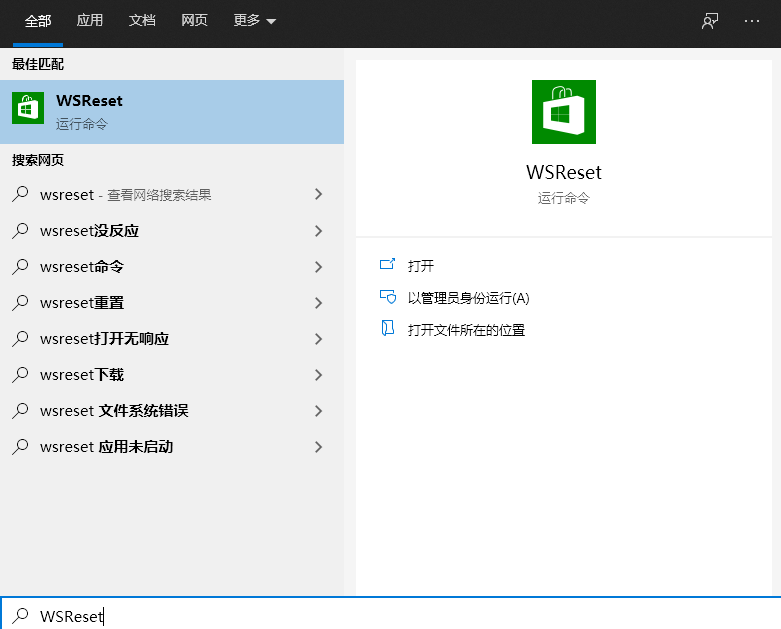Open the 更多 dropdown menu
Viewport: 781px width, 629px height.
[255, 20]
